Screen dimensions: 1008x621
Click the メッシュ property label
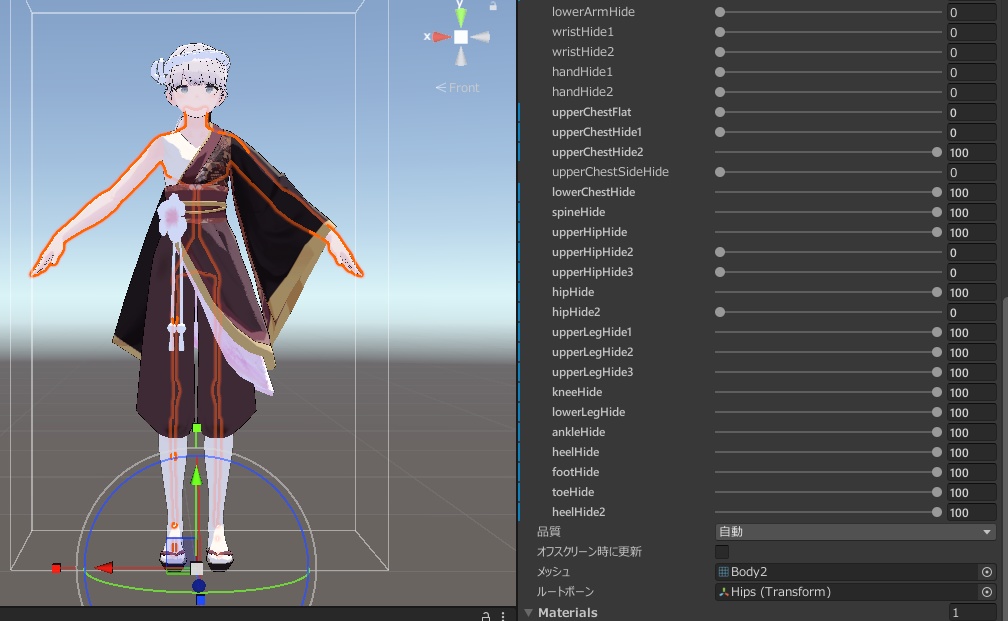(x=553, y=572)
